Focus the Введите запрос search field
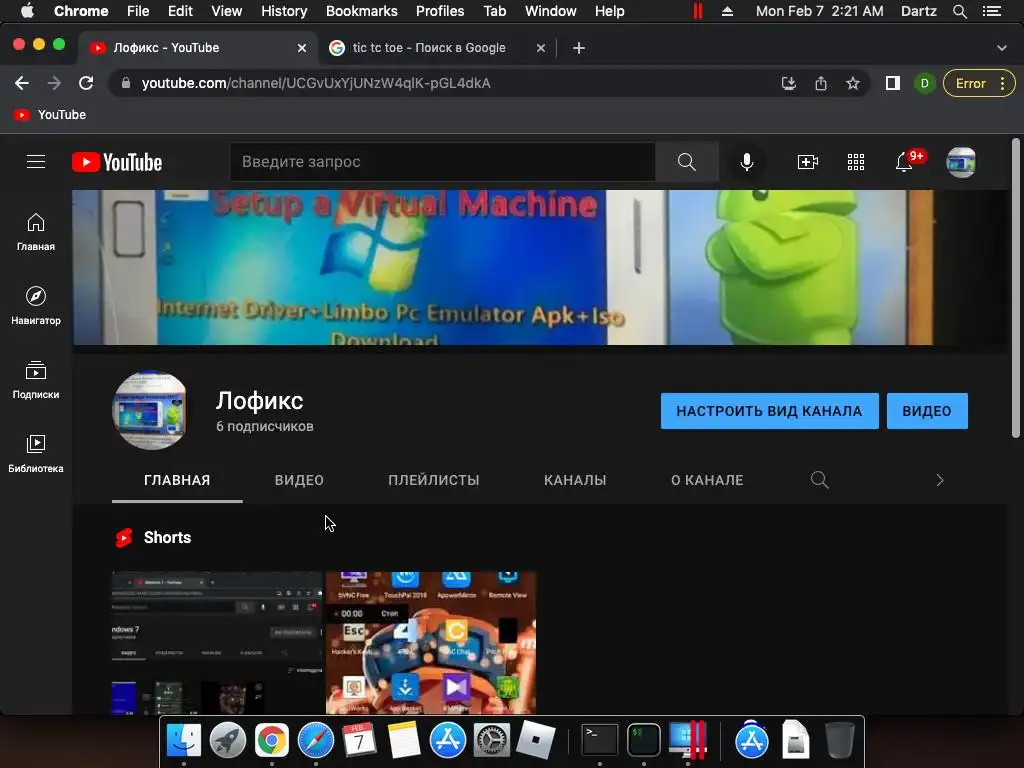The height and width of the screenshot is (768, 1024). click(x=442, y=162)
